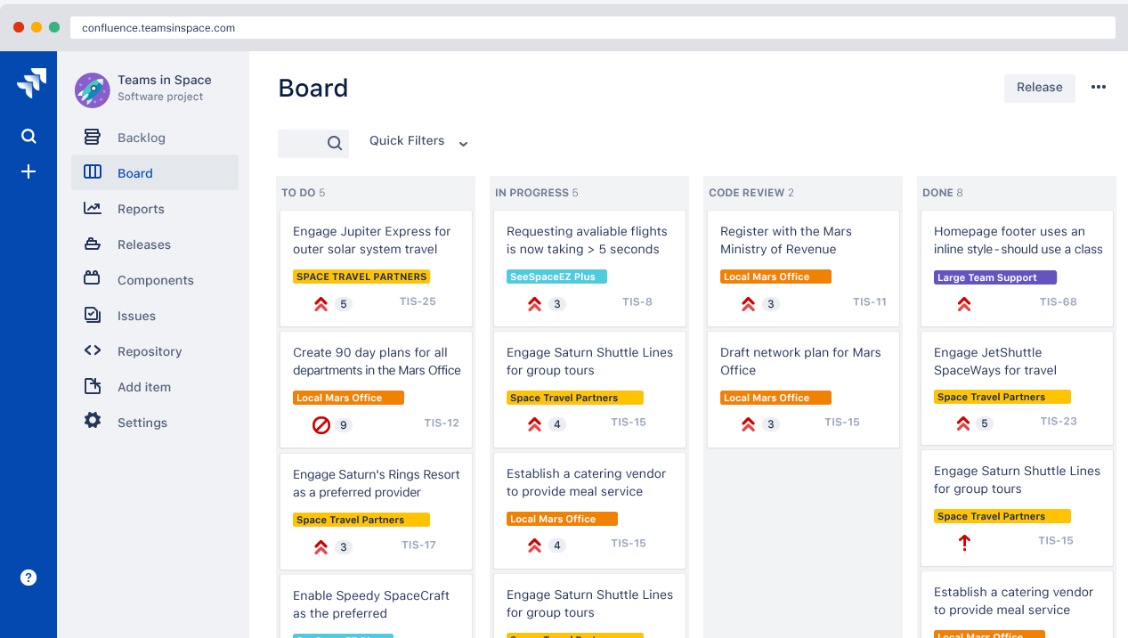Open Issues in the sidebar

point(155,316)
